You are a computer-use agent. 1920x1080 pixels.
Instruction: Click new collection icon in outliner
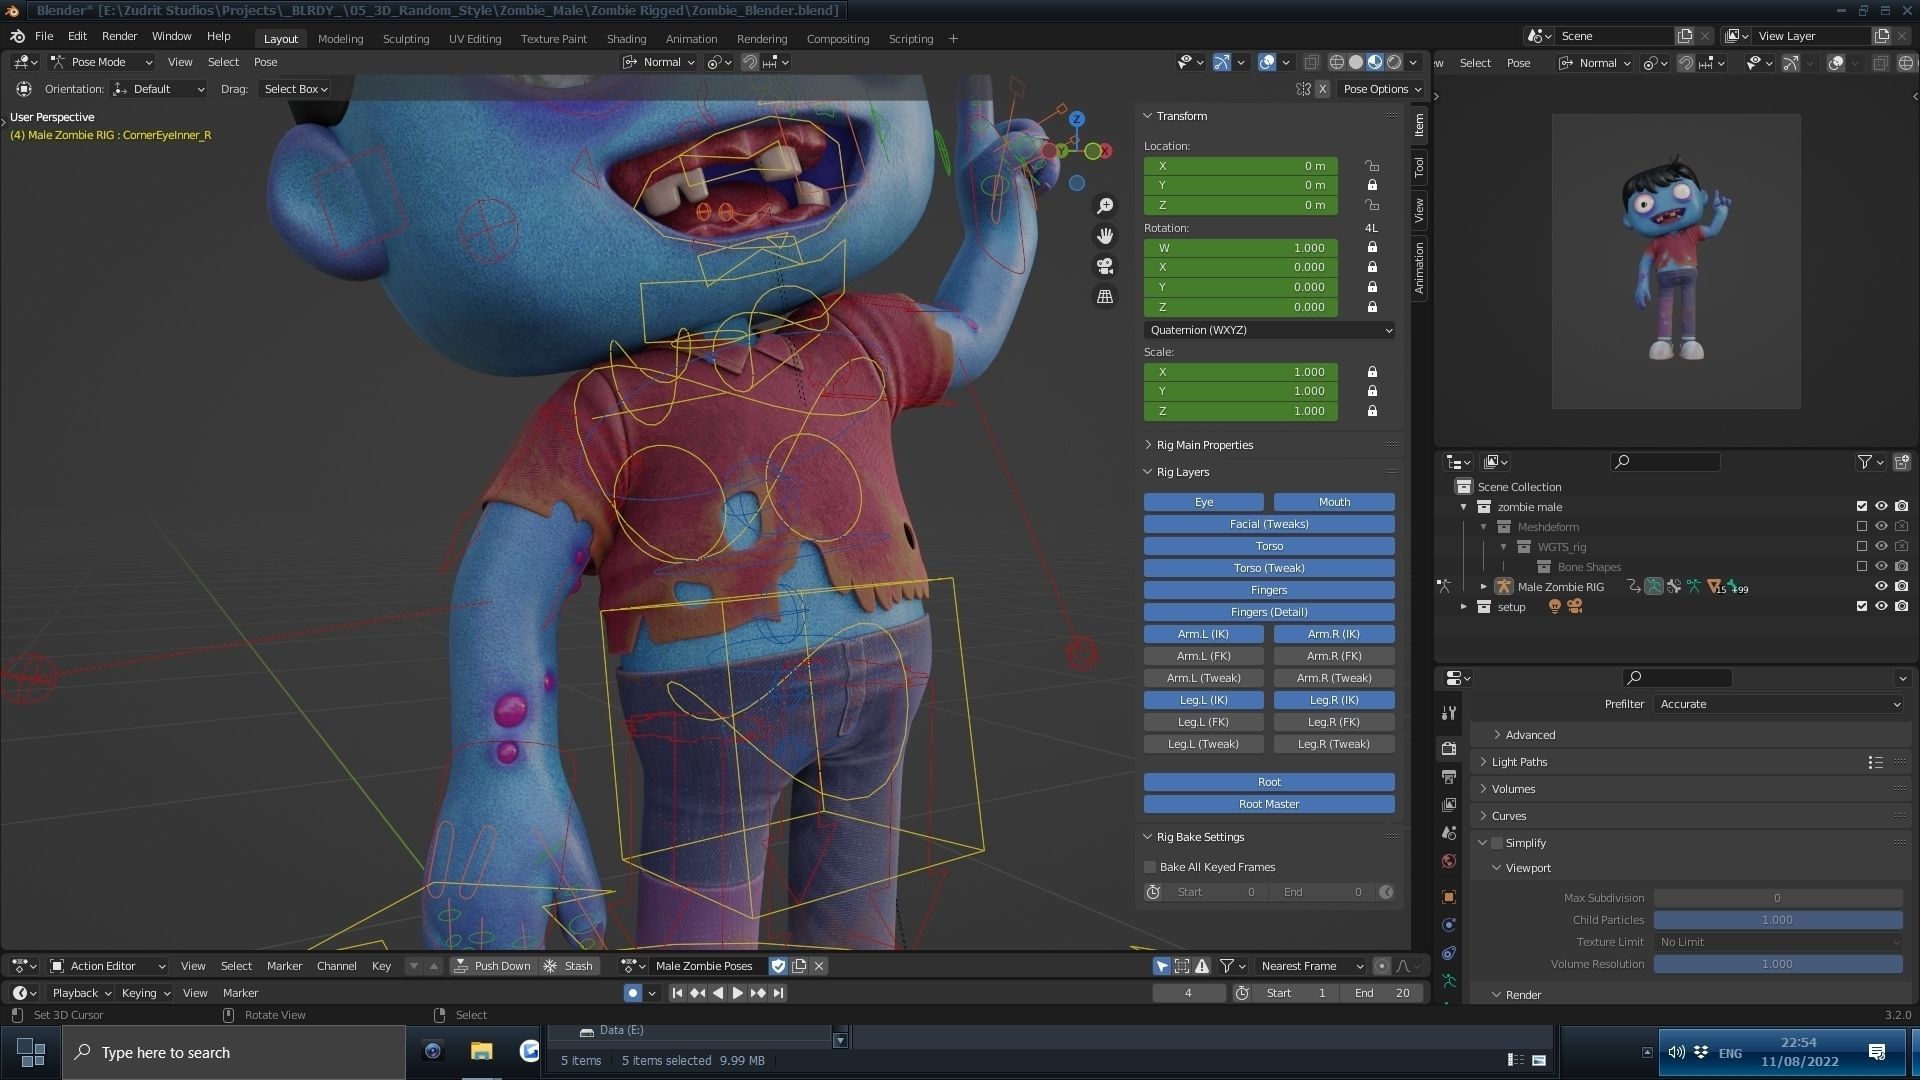coord(1902,462)
